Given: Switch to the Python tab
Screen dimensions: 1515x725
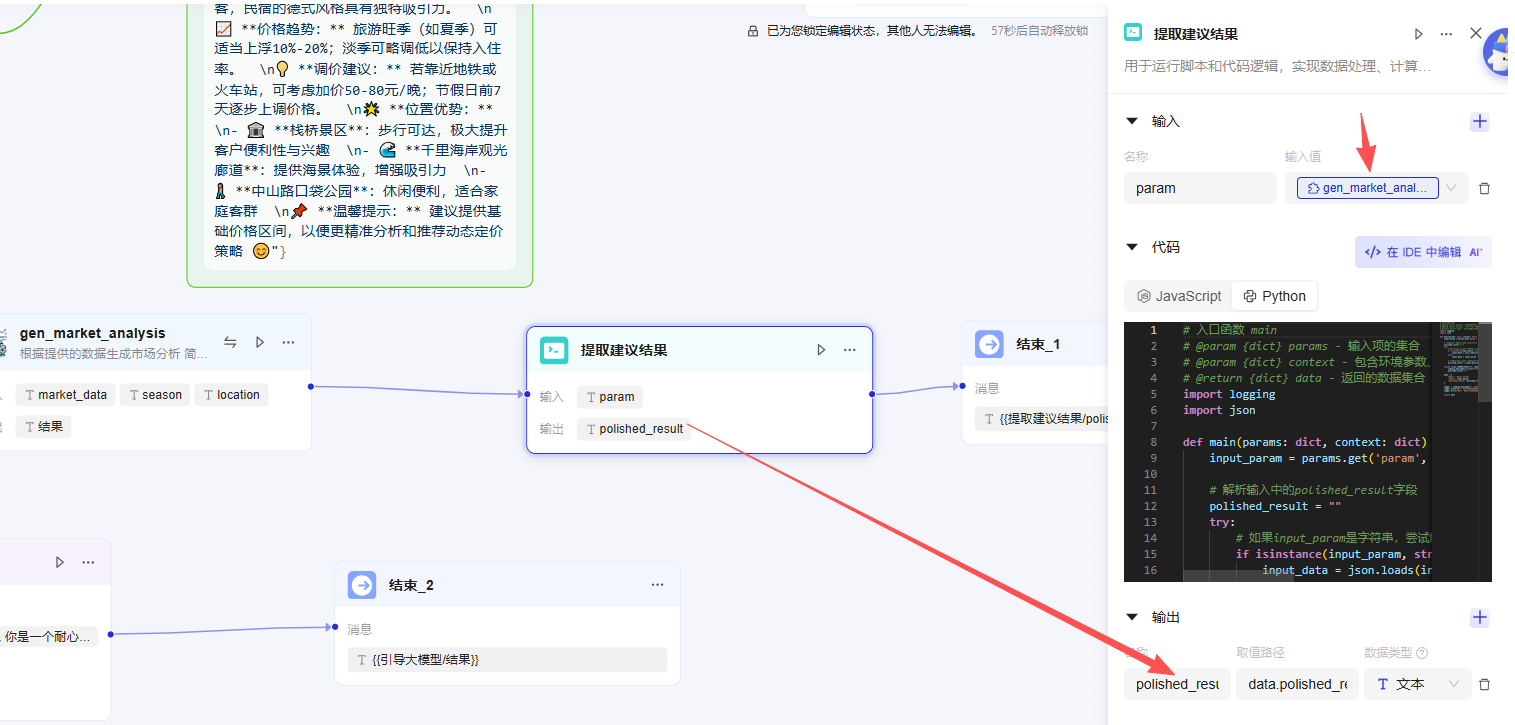Looking at the screenshot, I should click(1274, 296).
